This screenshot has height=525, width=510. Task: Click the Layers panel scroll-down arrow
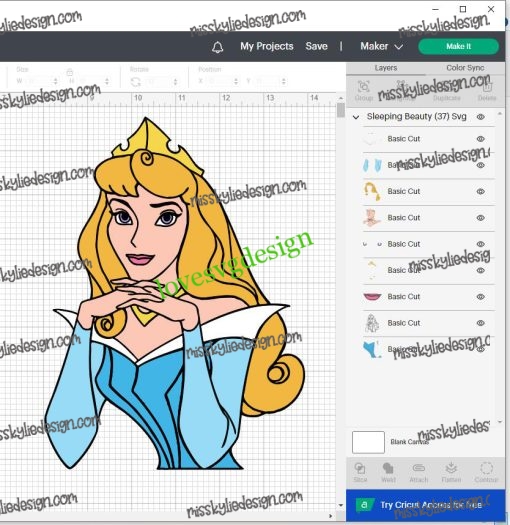(x=500, y=422)
